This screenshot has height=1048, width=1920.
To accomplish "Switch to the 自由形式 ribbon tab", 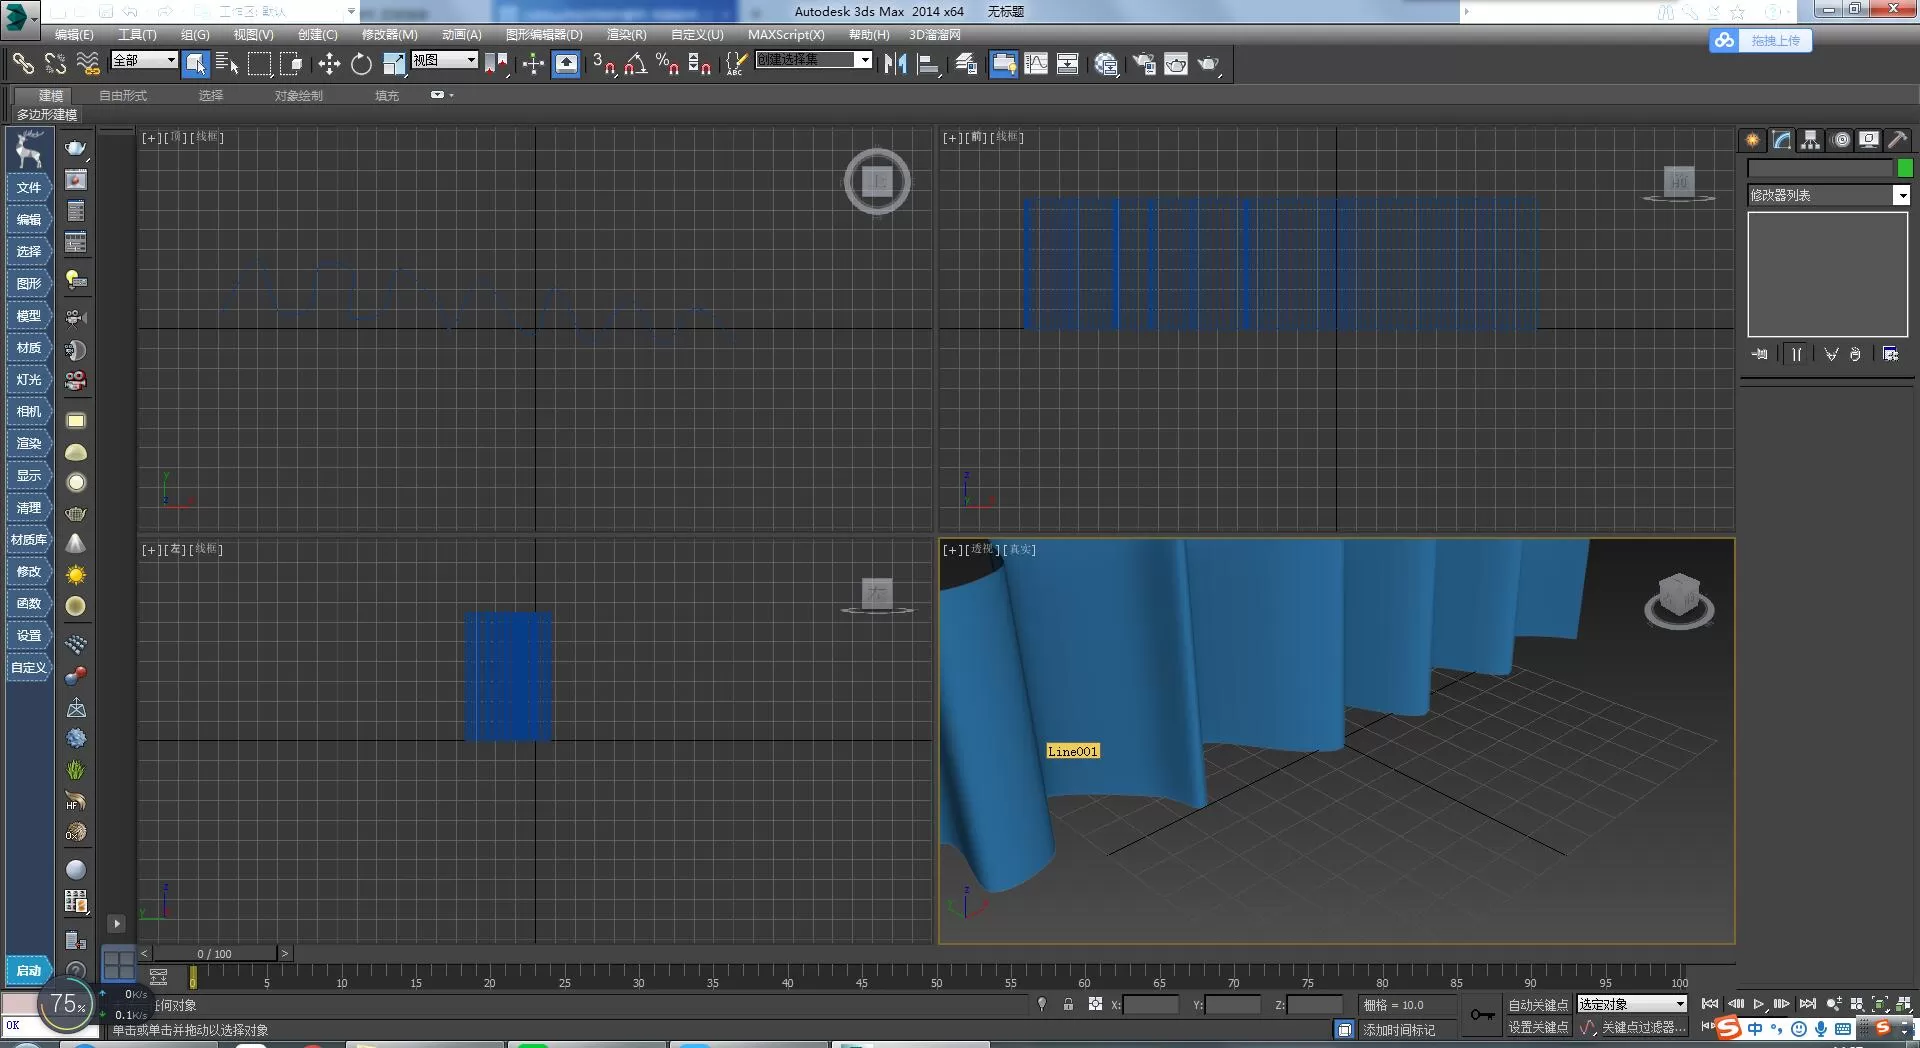I will pos(123,96).
